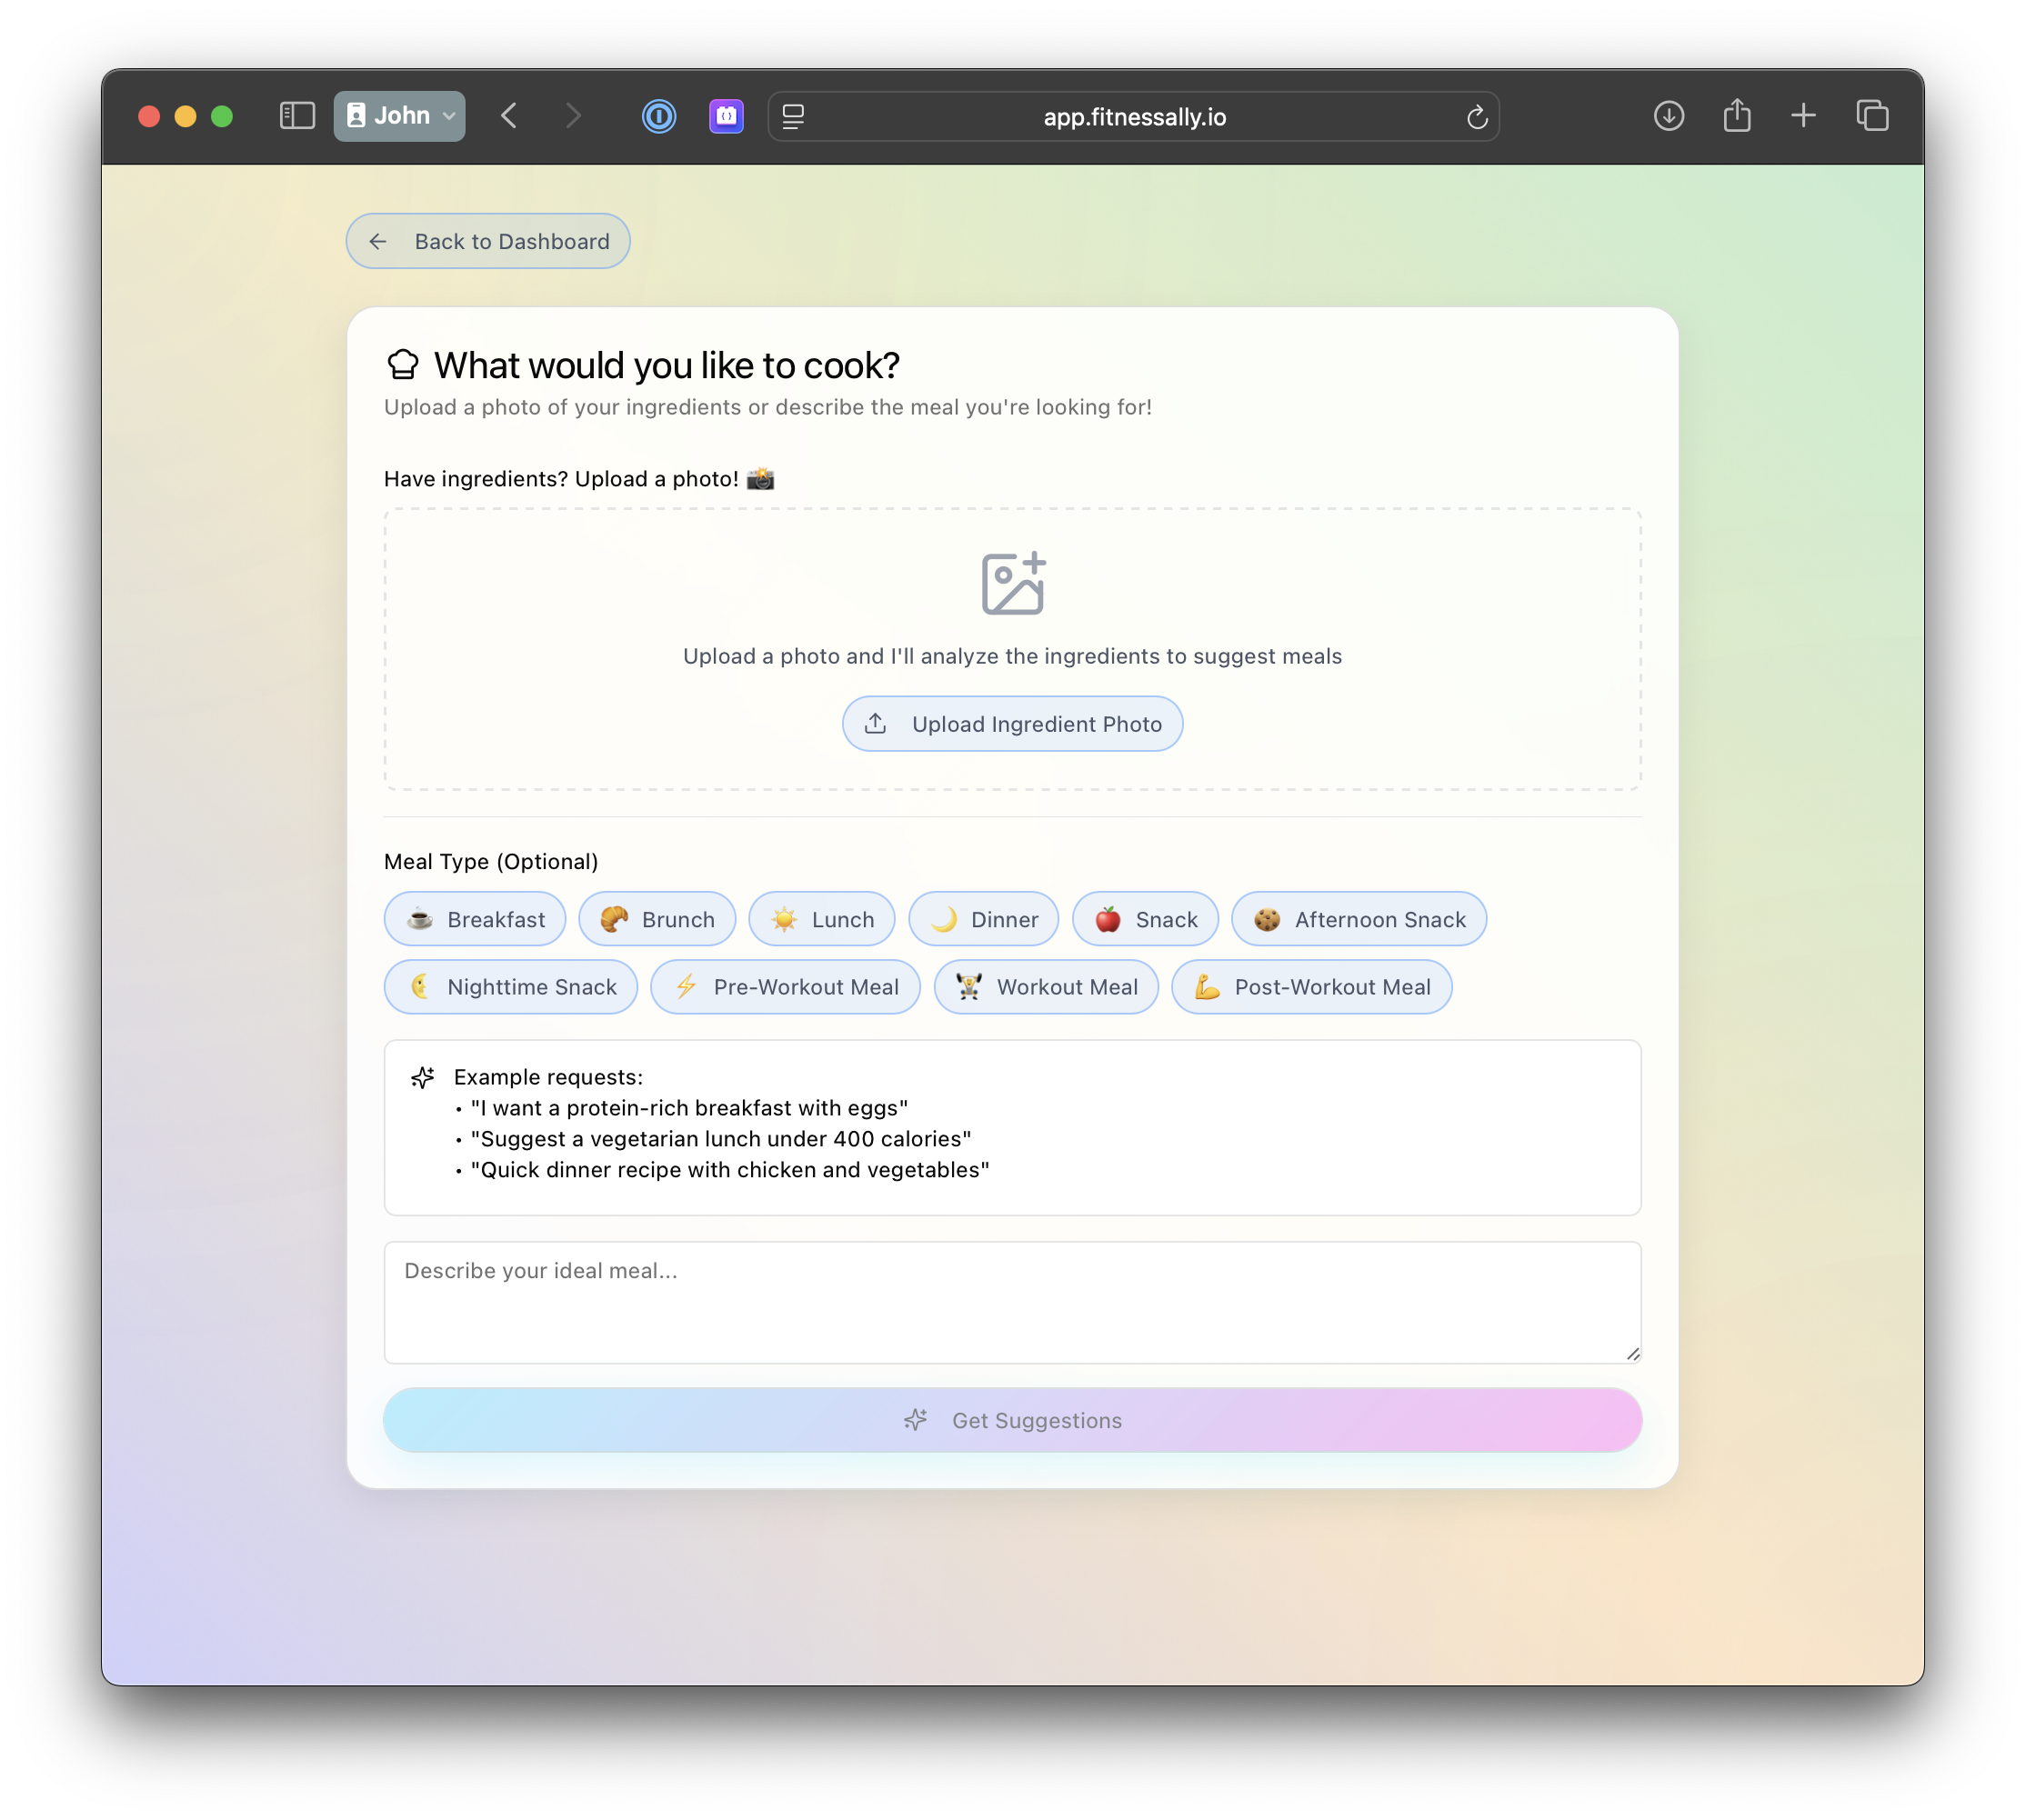Toggle the Dinner meal type
2026x1820 pixels.
(983, 919)
